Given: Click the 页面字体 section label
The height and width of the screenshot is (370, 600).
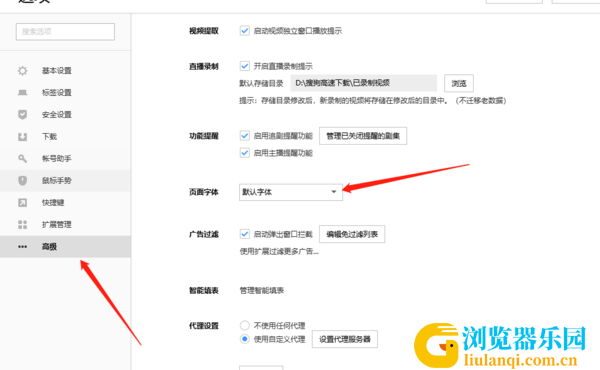Looking at the screenshot, I should (x=204, y=192).
